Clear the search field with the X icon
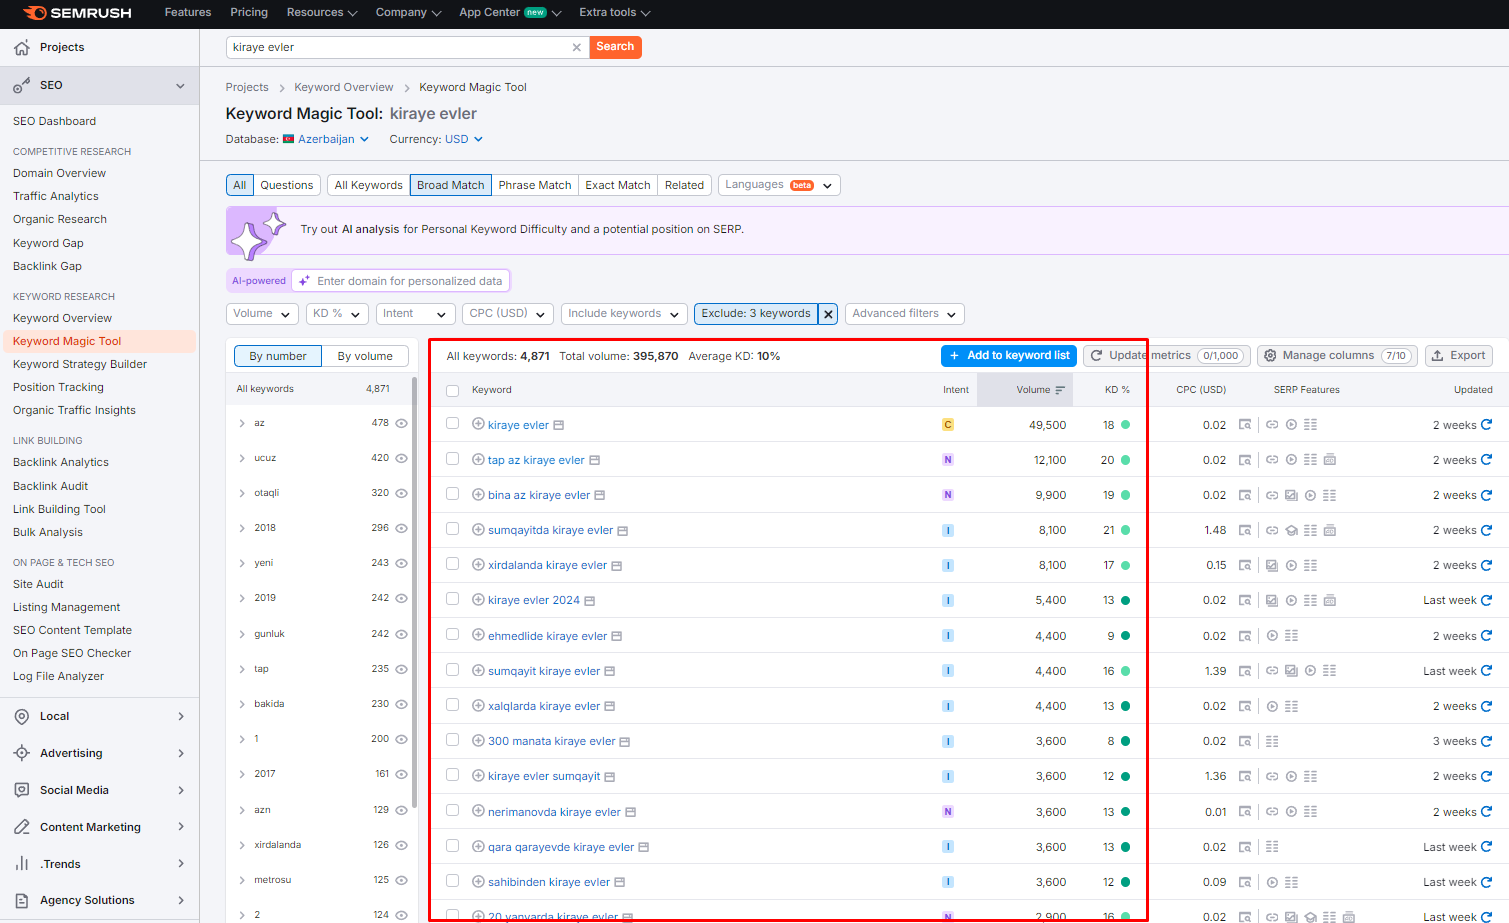The height and width of the screenshot is (923, 1509). [x=576, y=47]
